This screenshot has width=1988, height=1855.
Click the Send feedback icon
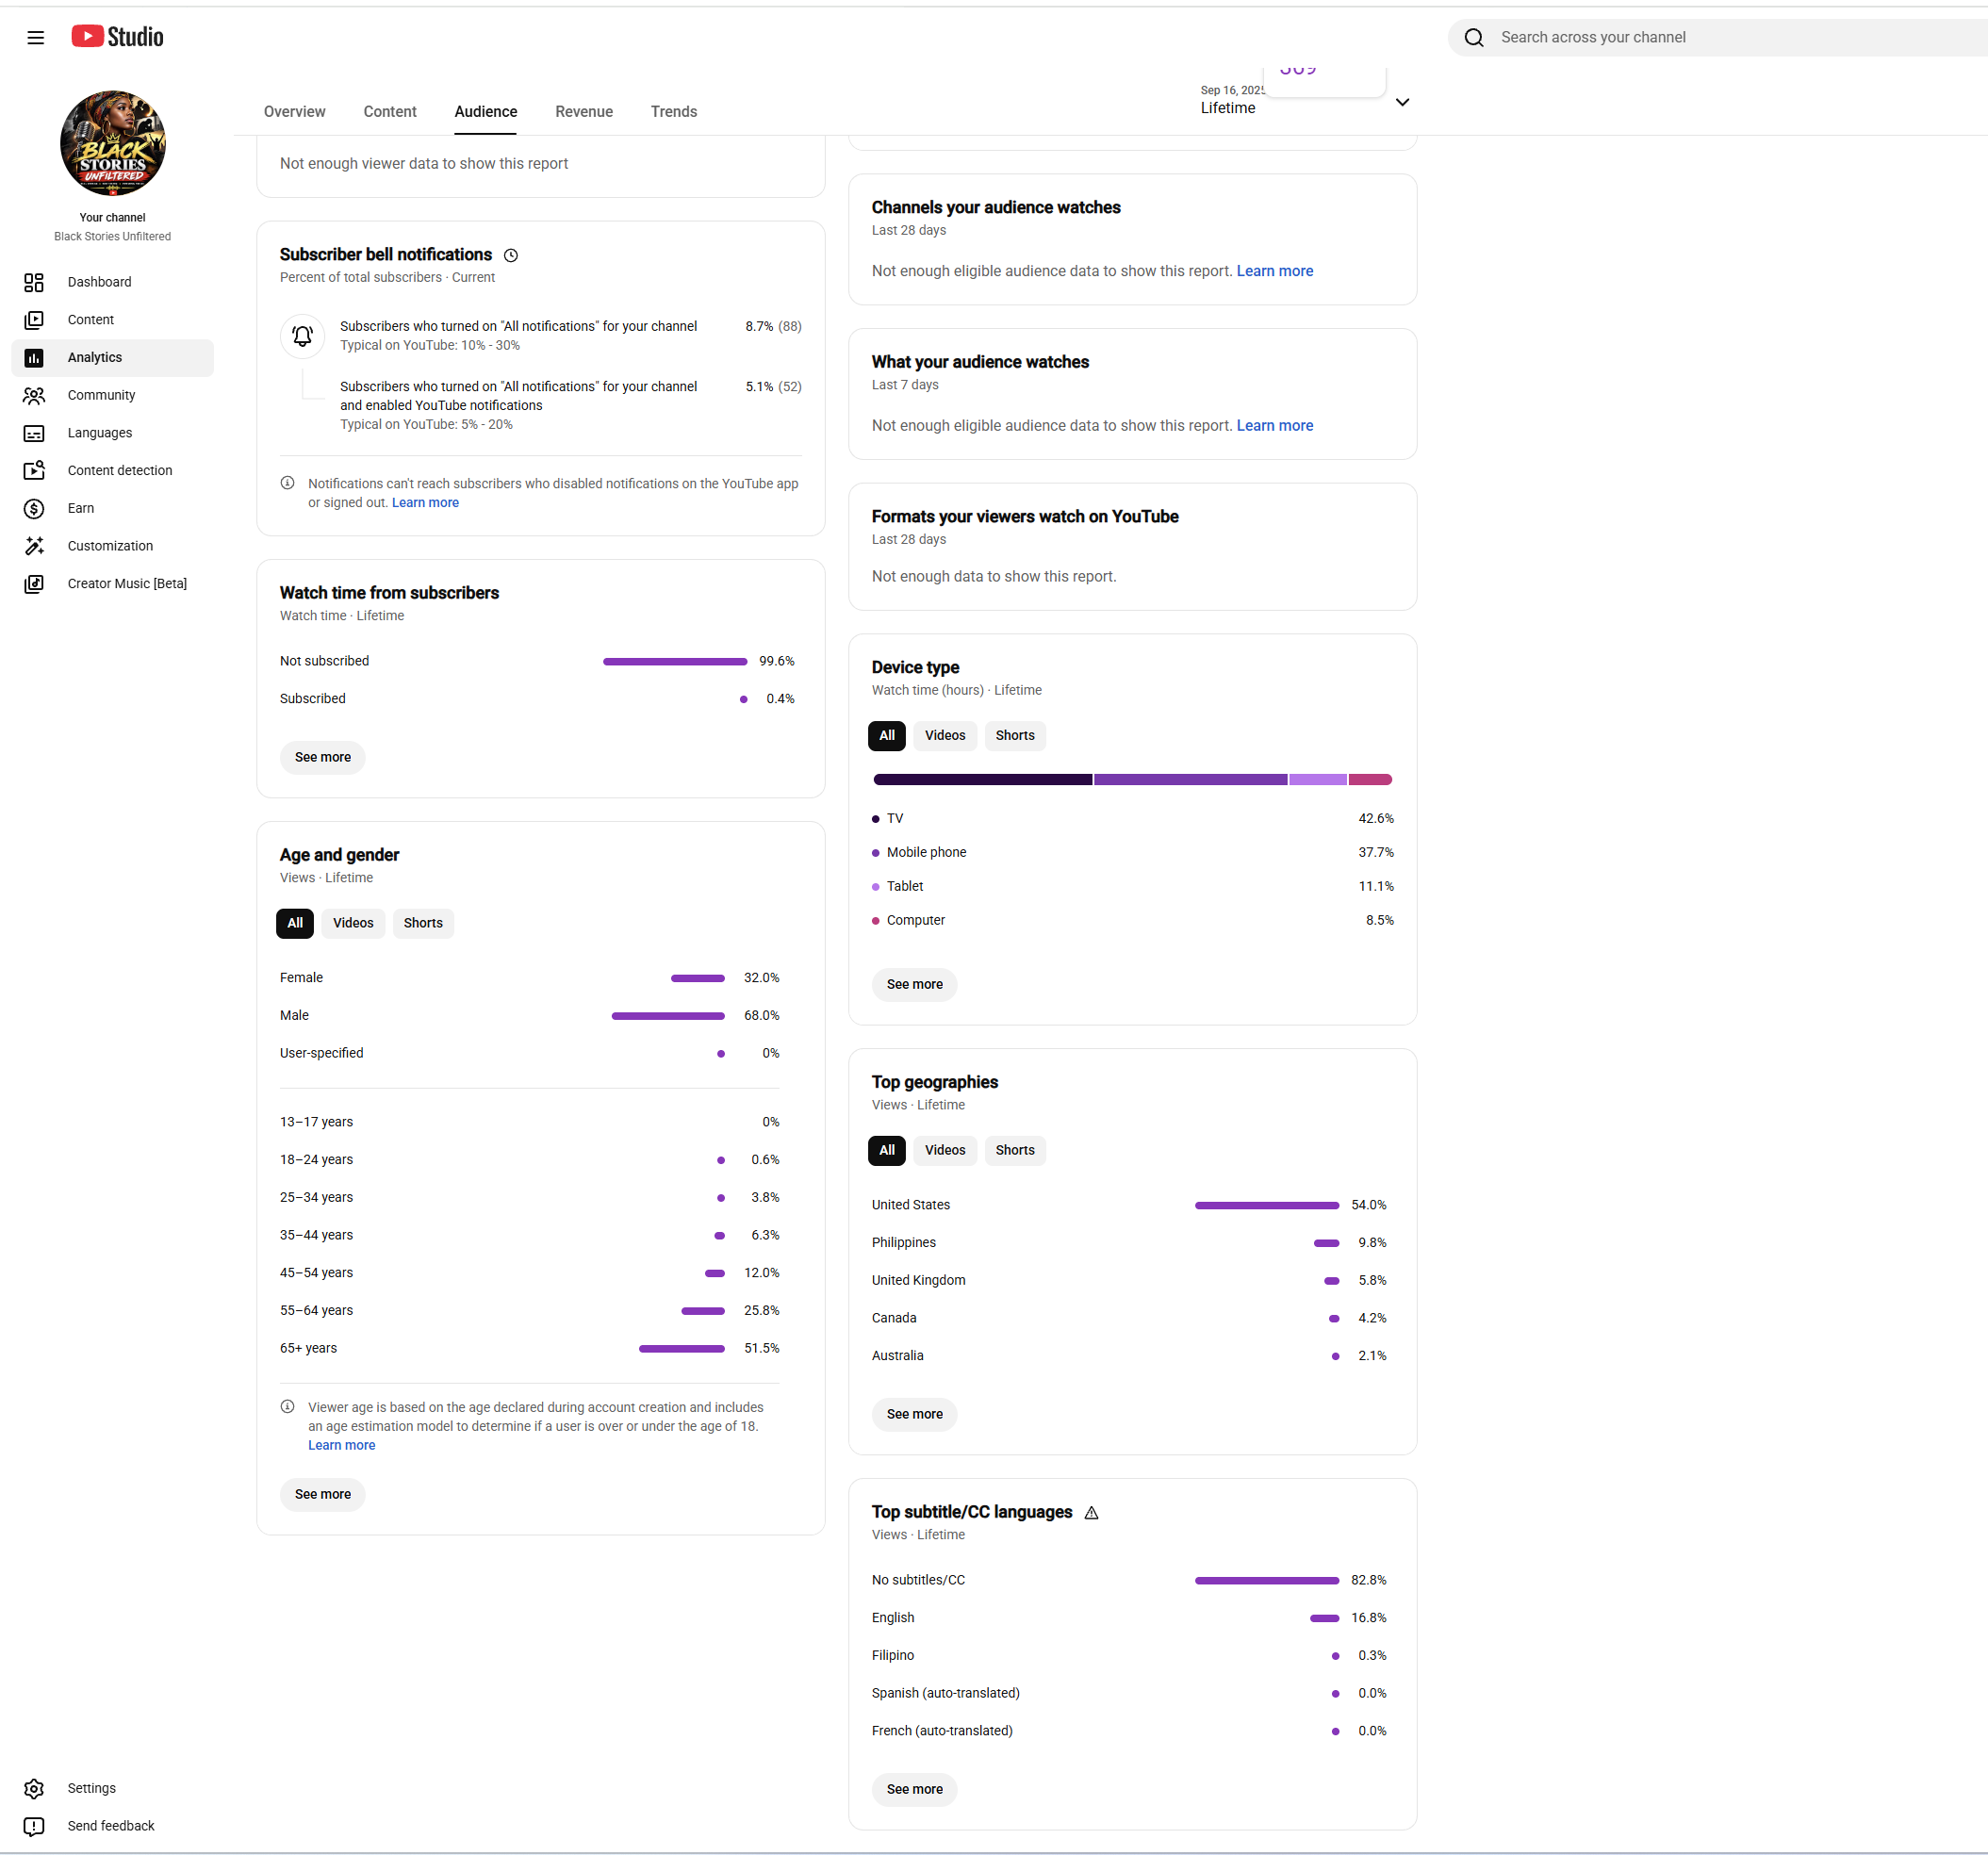(34, 1826)
